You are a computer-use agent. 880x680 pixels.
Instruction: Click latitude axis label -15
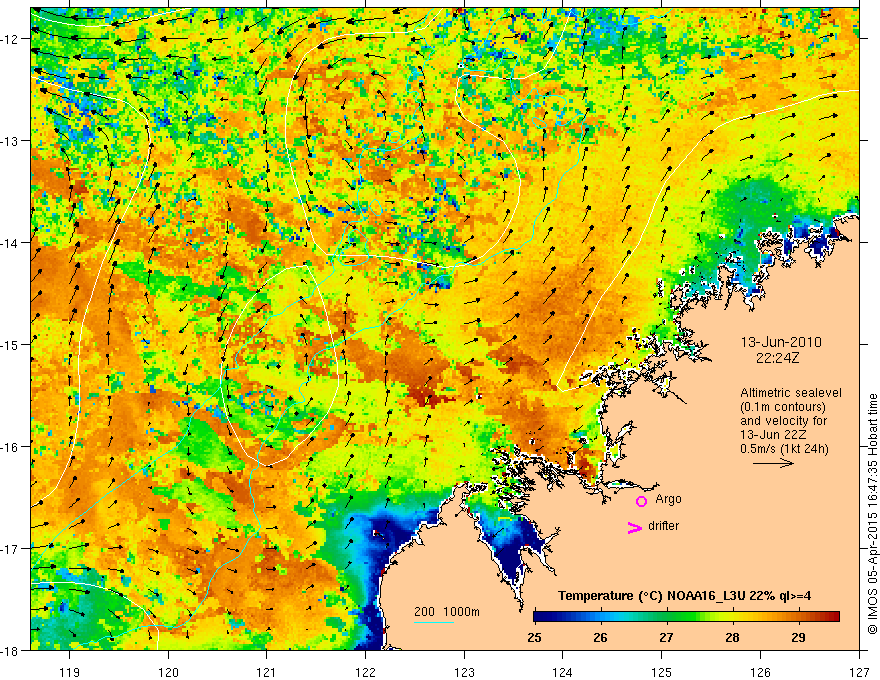10,344
